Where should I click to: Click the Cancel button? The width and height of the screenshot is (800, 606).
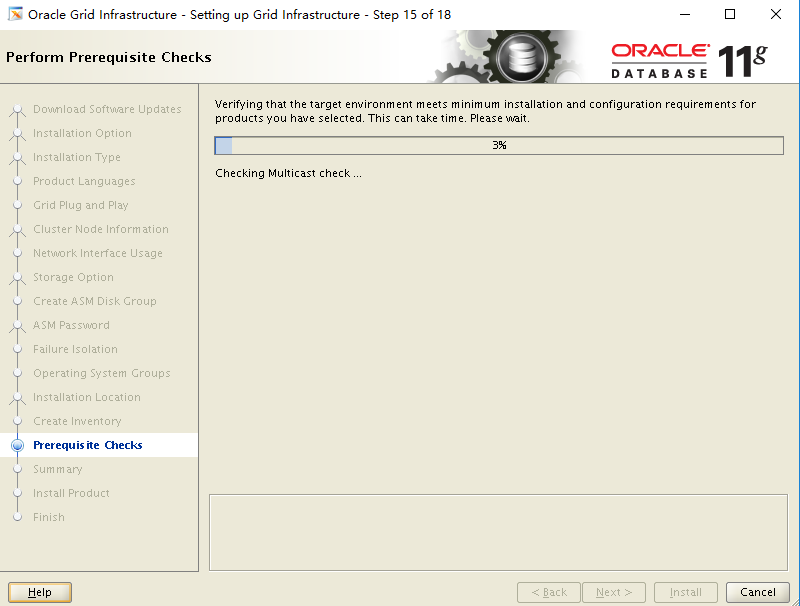coord(758,592)
